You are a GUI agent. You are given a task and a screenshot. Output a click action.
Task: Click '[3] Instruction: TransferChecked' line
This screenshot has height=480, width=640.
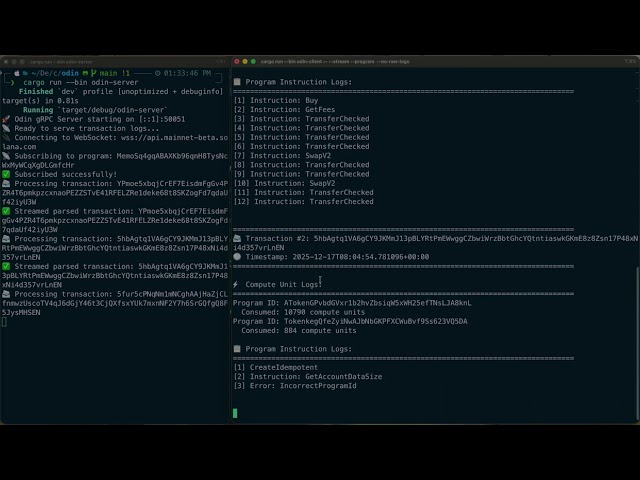302,119
